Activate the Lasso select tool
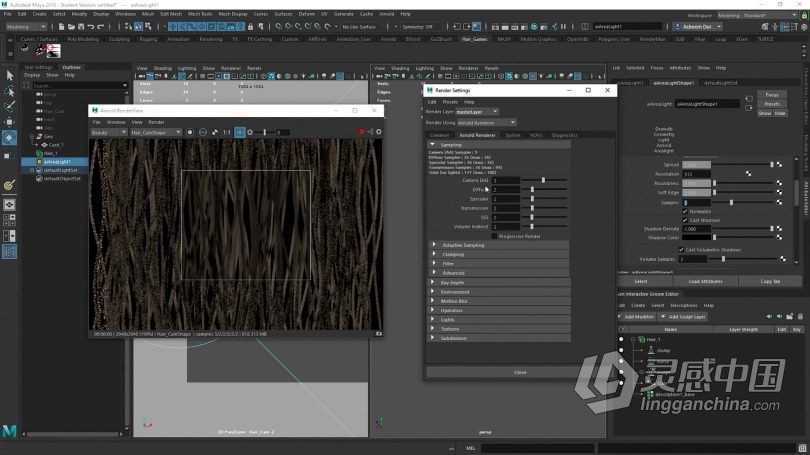810x455 pixels. pyautogui.click(x=9, y=91)
